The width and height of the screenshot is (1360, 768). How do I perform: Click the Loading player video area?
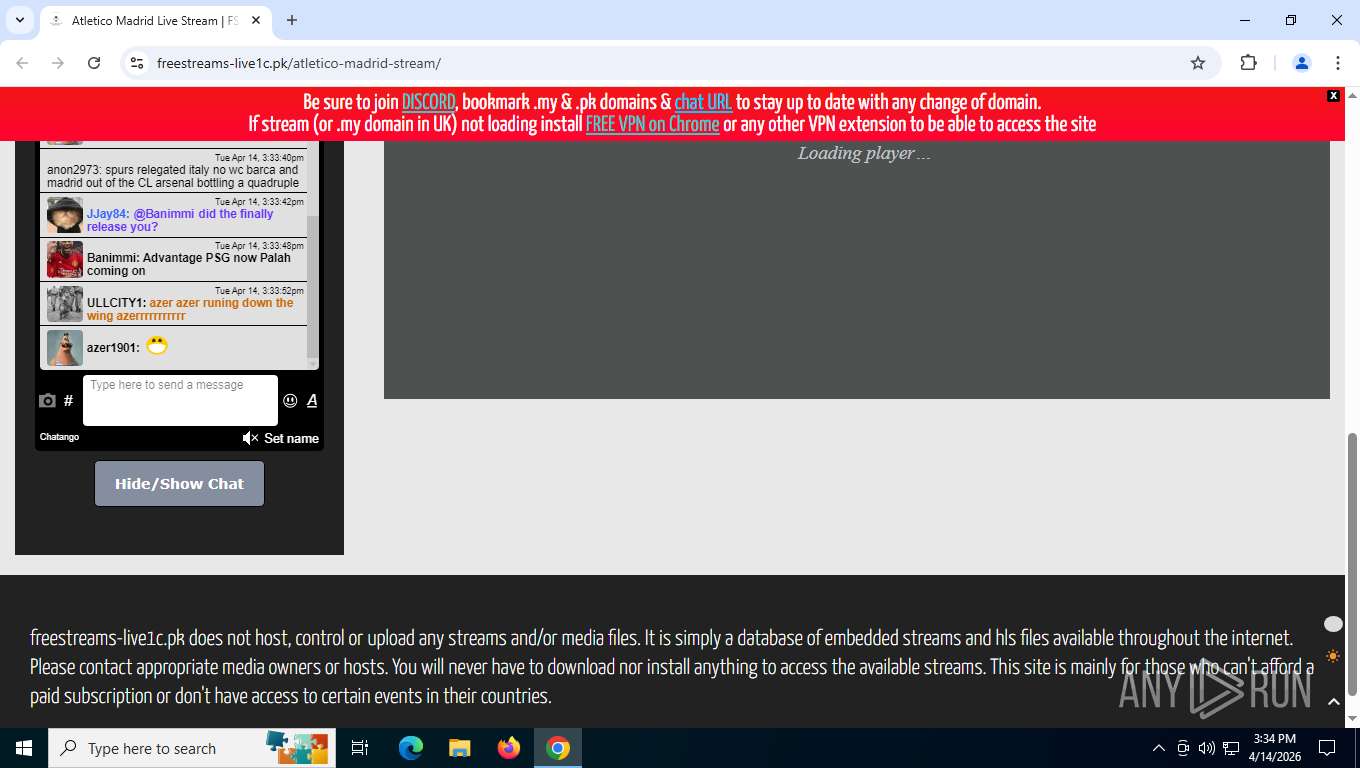pos(857,270)
